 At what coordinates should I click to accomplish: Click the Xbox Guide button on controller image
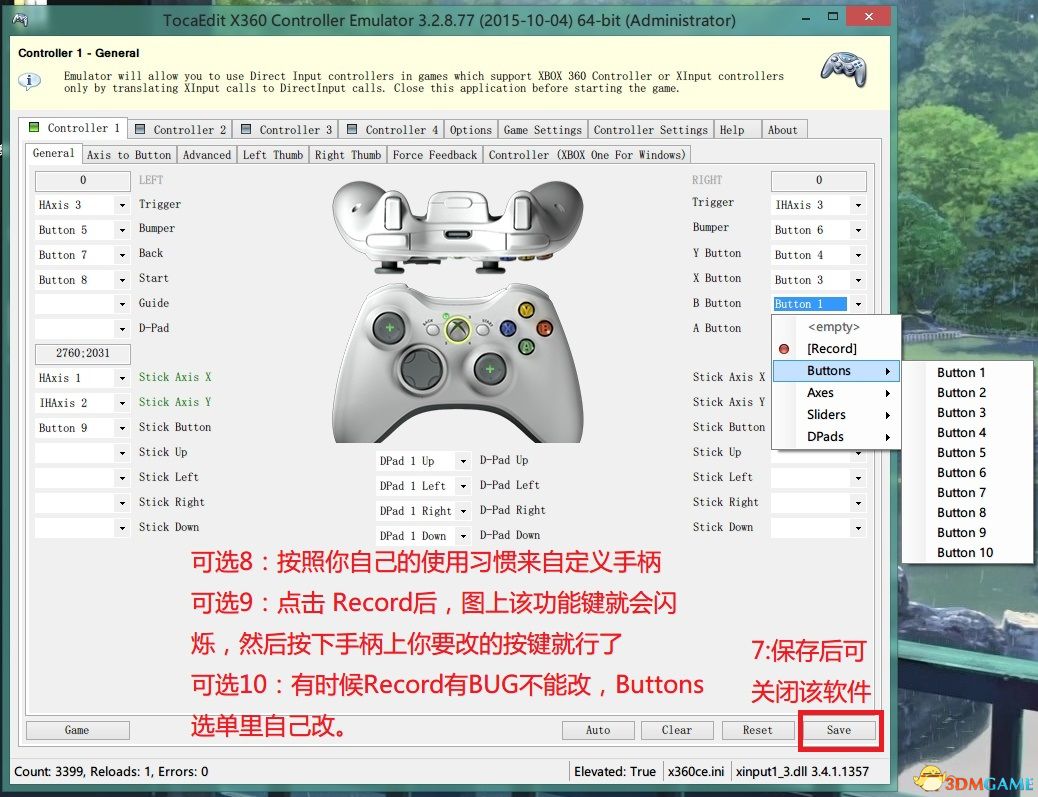457,329
